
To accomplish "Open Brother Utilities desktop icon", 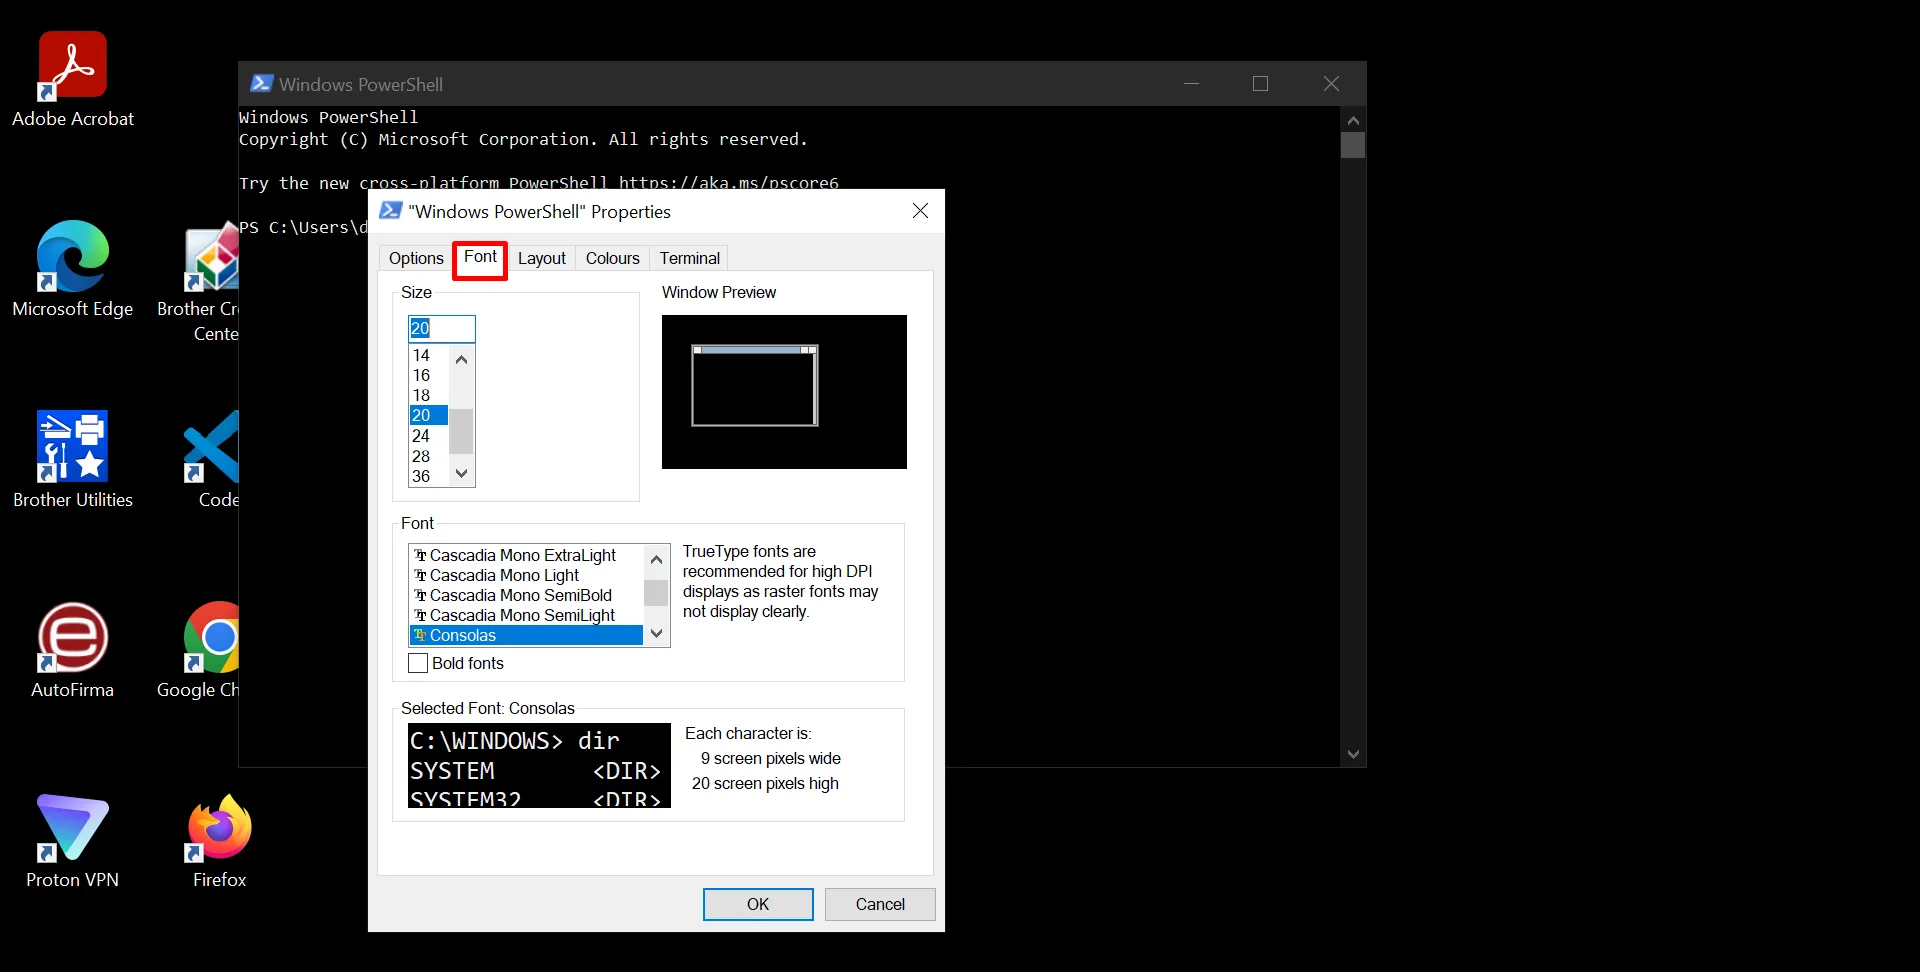I will (72, 447).
